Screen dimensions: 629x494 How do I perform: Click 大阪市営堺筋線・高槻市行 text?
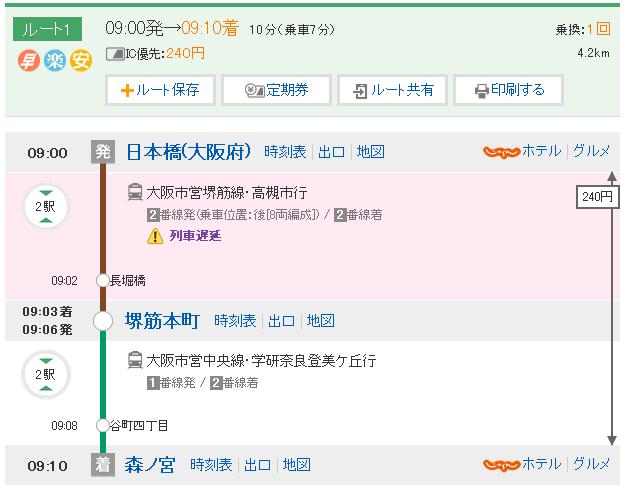(227, 193)
